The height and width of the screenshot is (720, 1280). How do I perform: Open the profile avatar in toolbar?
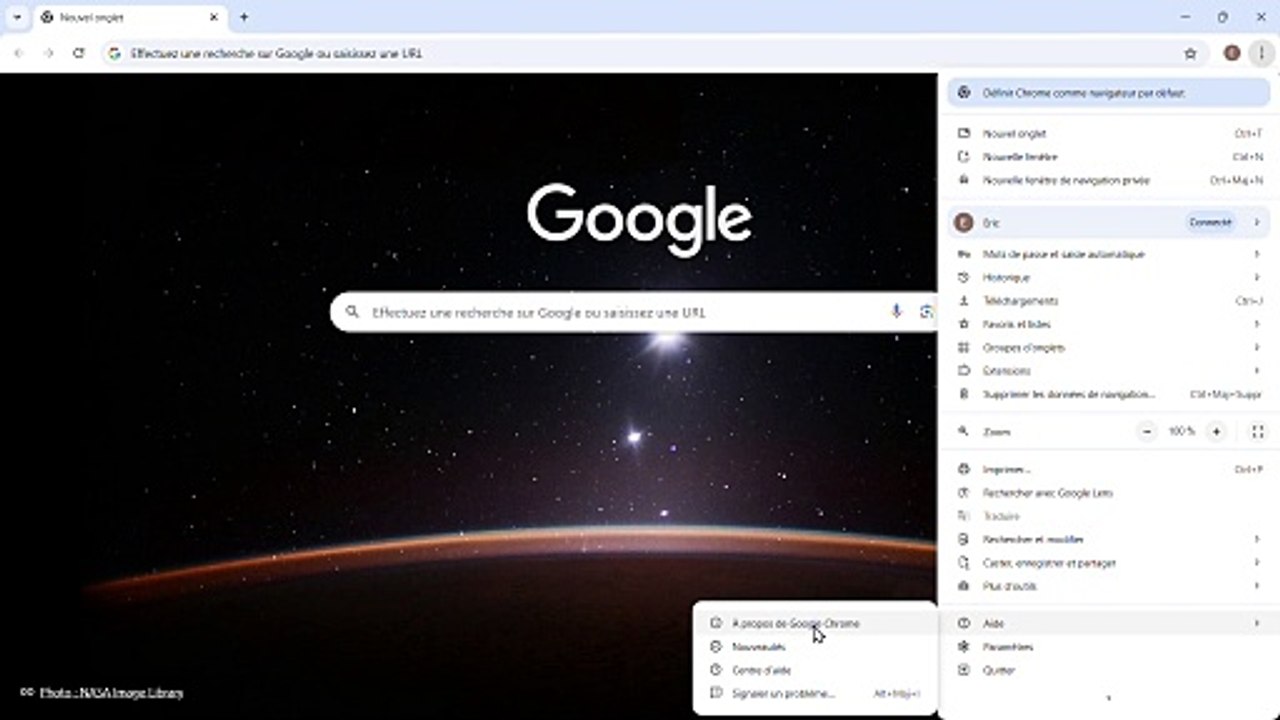(x=1232, y=53)
